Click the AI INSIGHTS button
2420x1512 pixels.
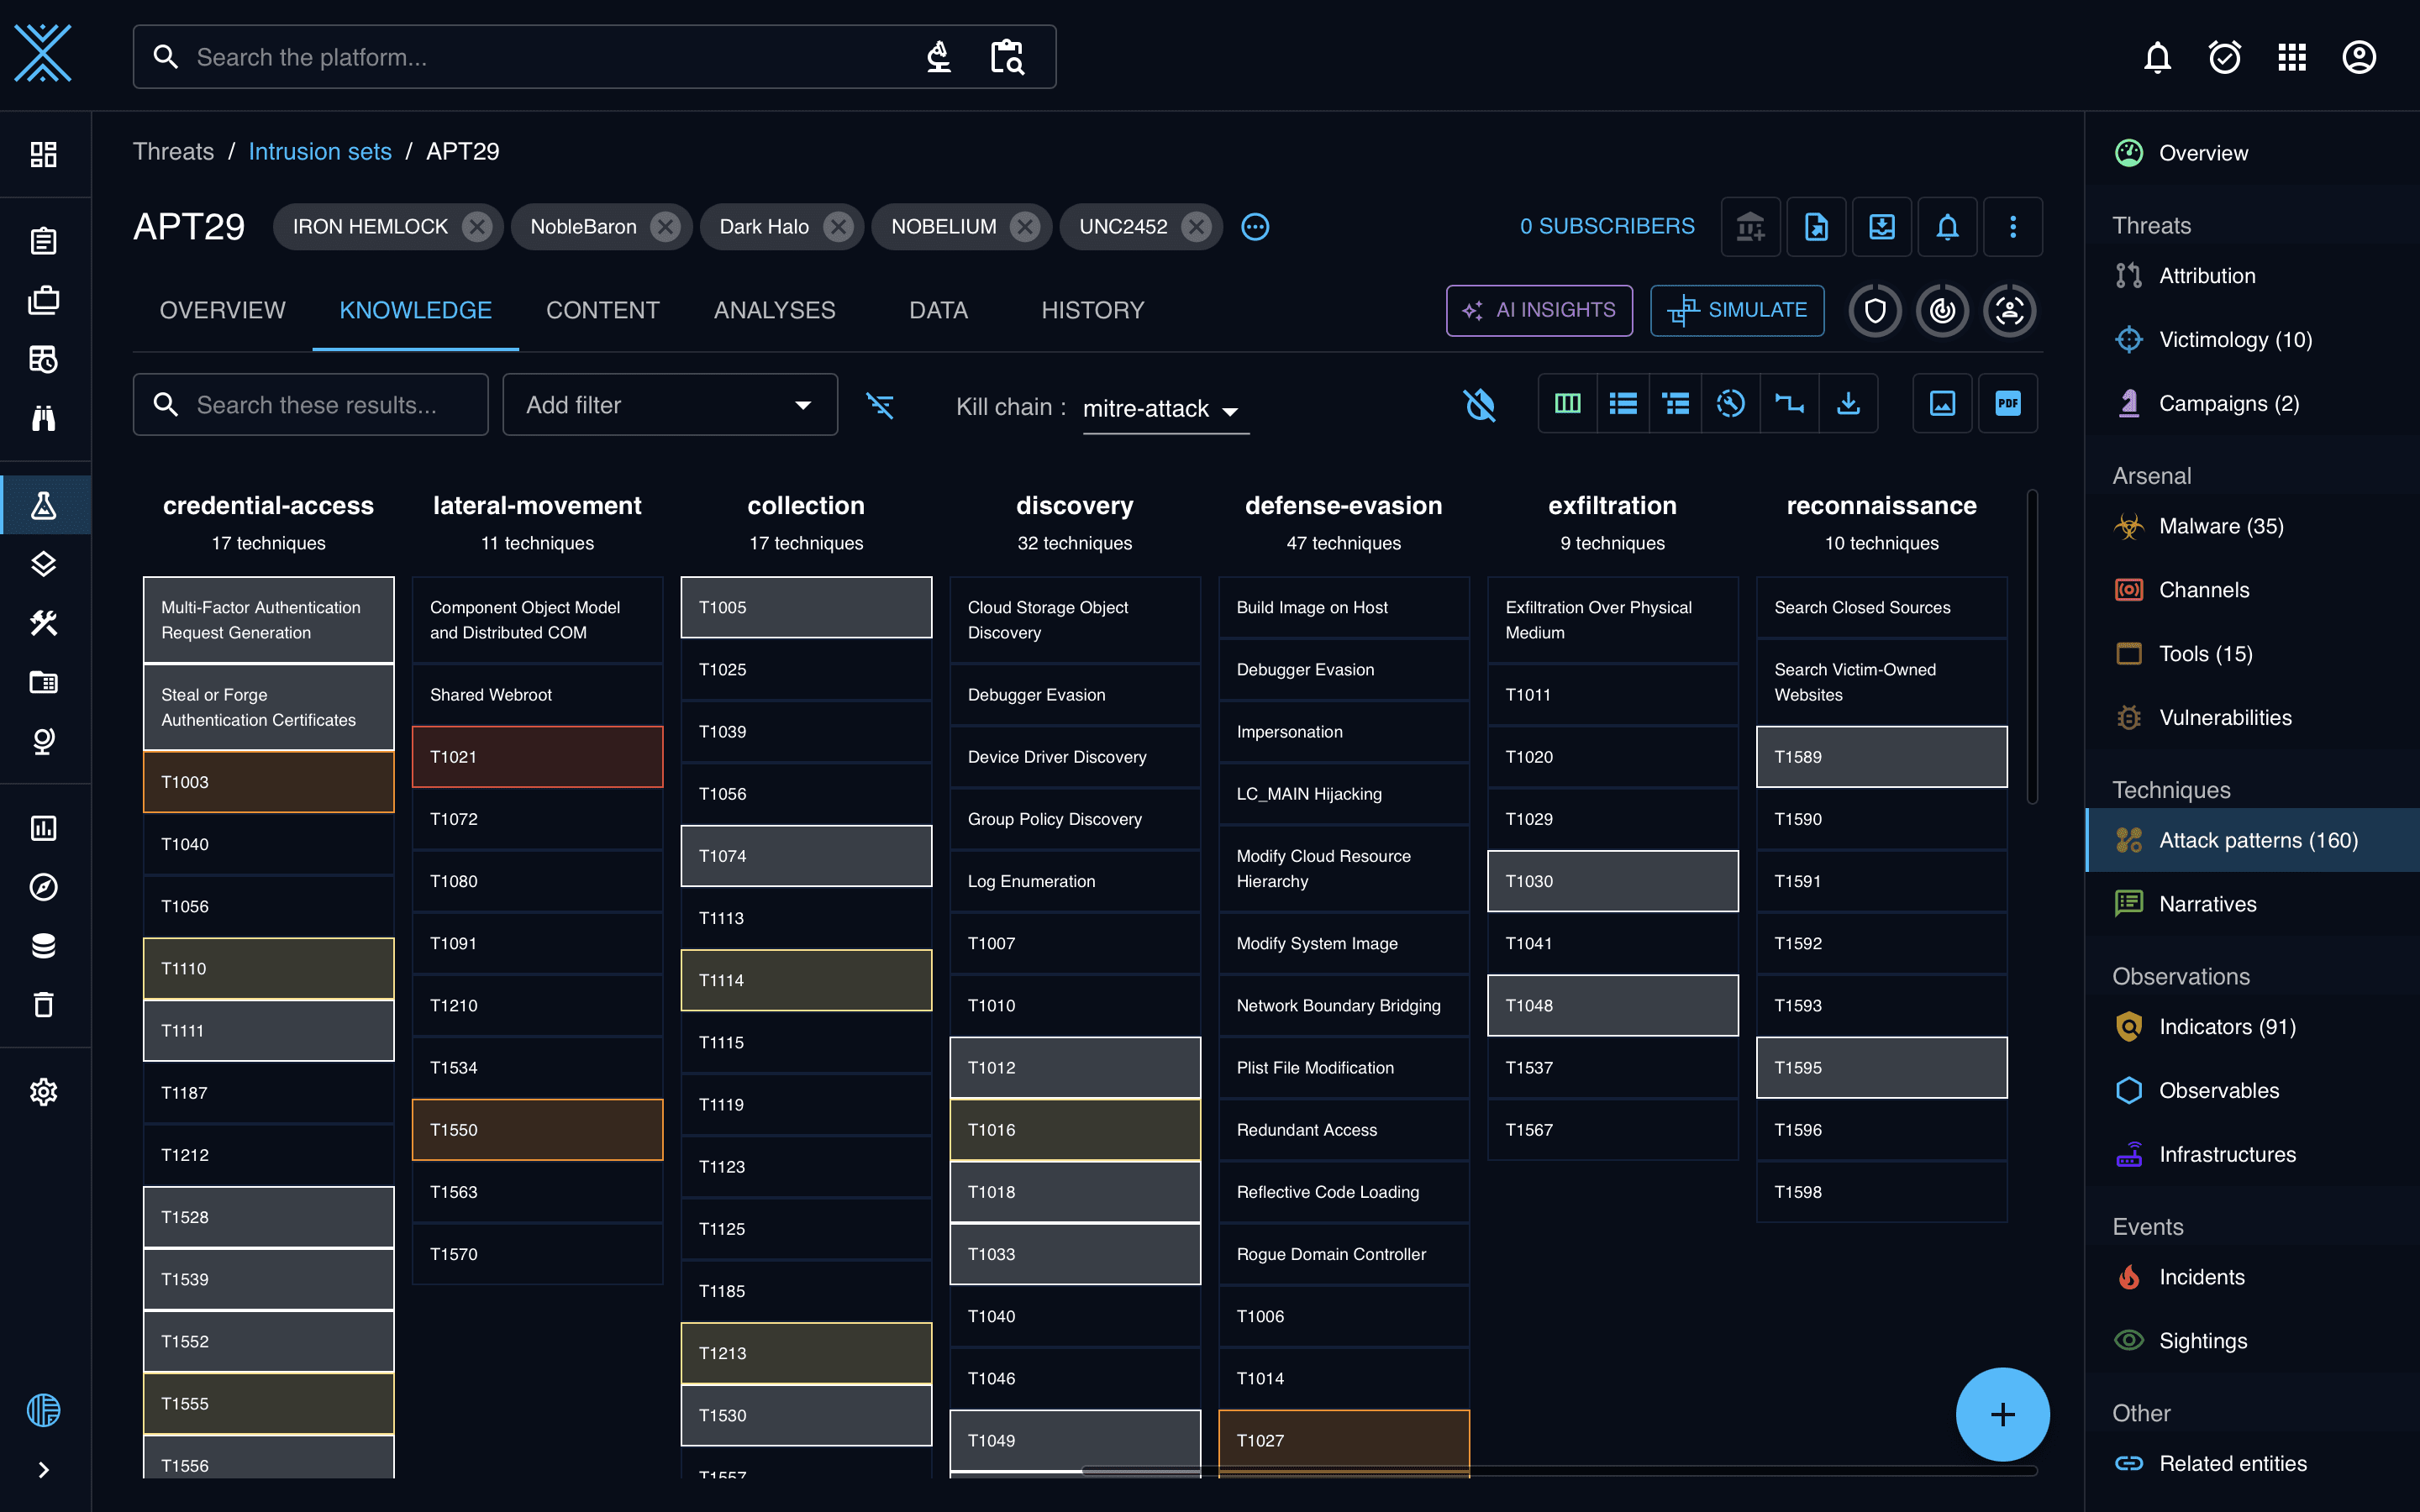[1539, 311]
